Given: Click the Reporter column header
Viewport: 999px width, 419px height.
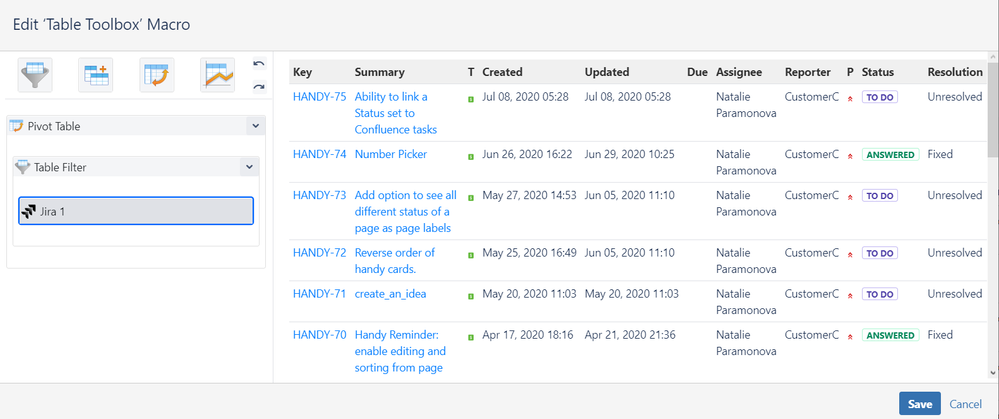Looking at the screenshot, I should pyautogui.click(x=808, y=72).
